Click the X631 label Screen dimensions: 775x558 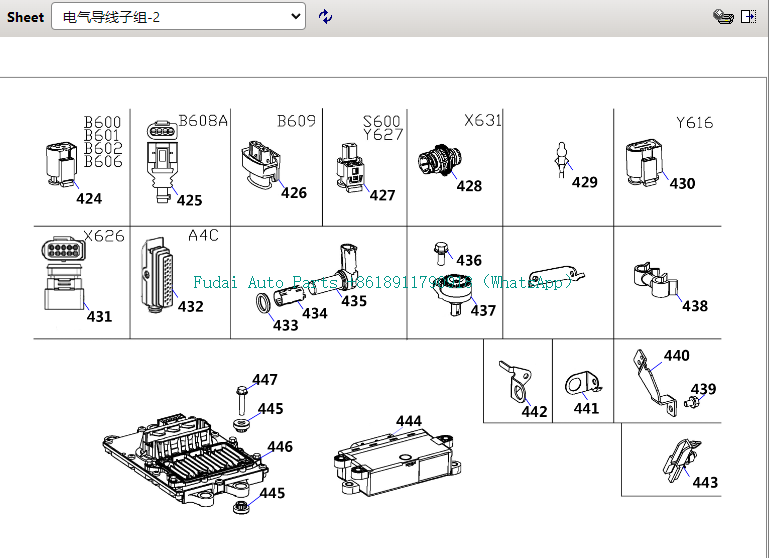(x=483, y=120)
